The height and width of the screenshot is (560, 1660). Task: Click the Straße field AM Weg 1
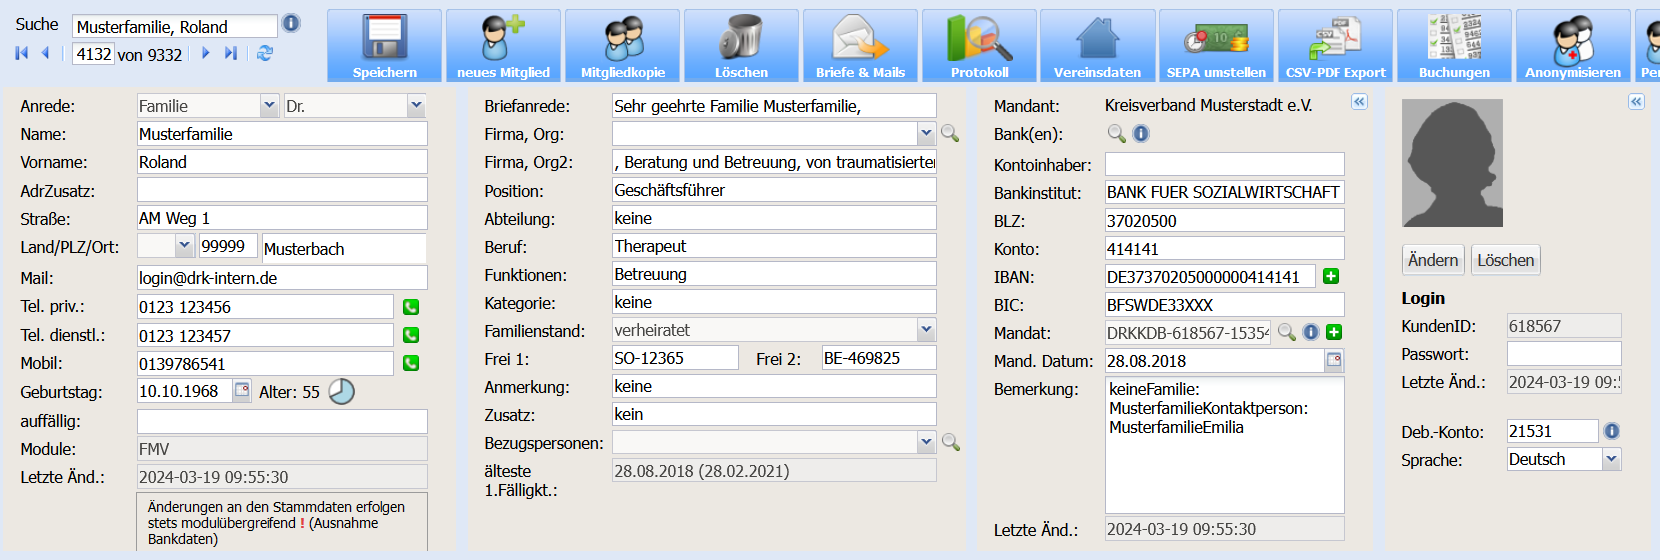click(282, 218)
